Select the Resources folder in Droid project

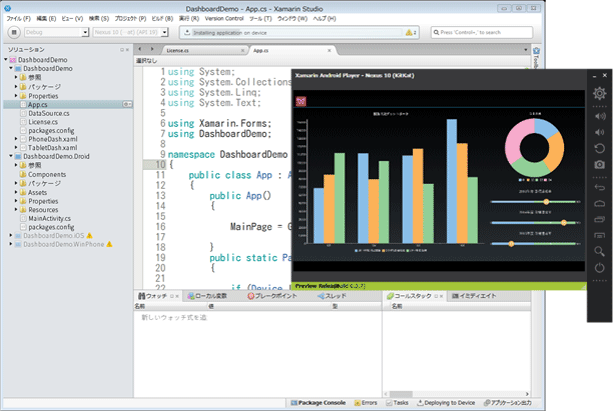click(43, 210)
